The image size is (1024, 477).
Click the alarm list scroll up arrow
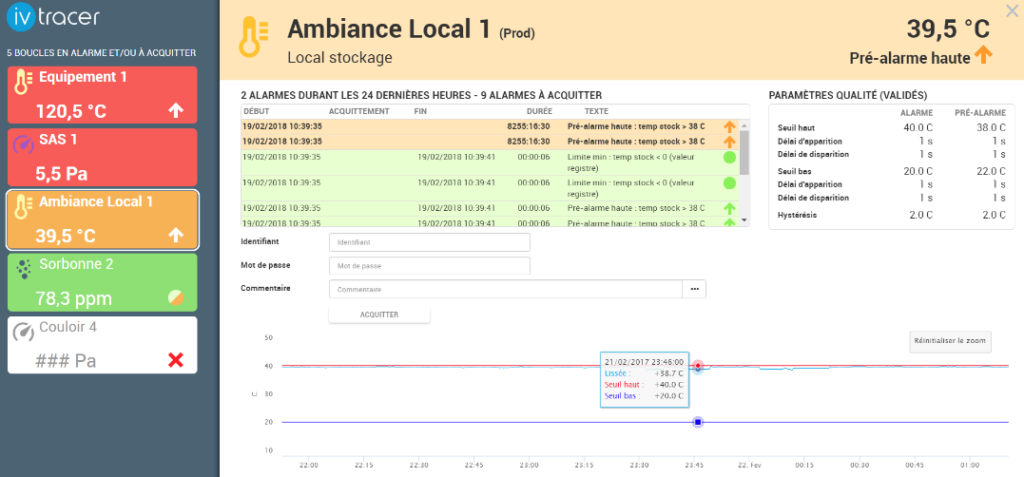(x=744, y=124)
